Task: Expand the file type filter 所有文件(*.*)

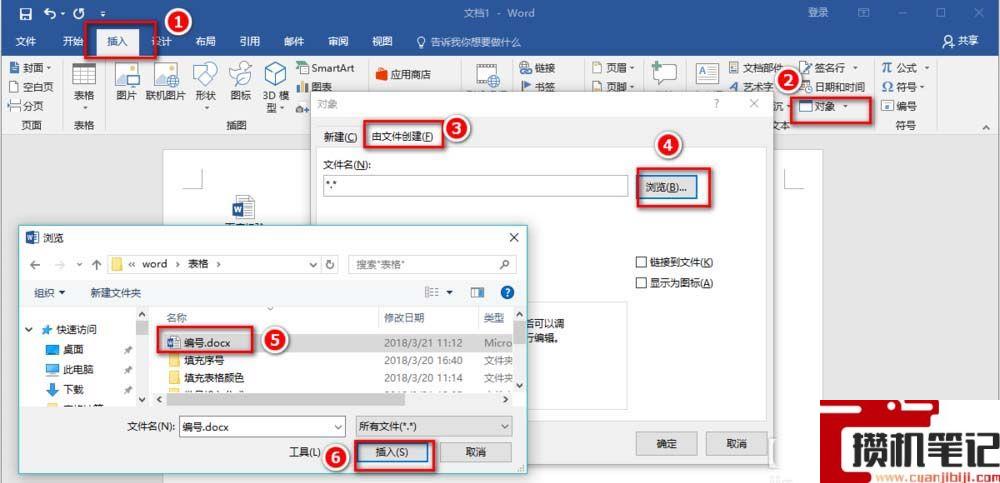Action: click(x=434, y=426)
